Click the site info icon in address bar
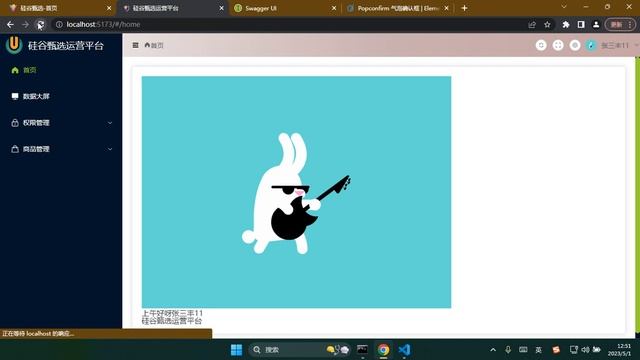640x360 pixels. click(59, 24)
